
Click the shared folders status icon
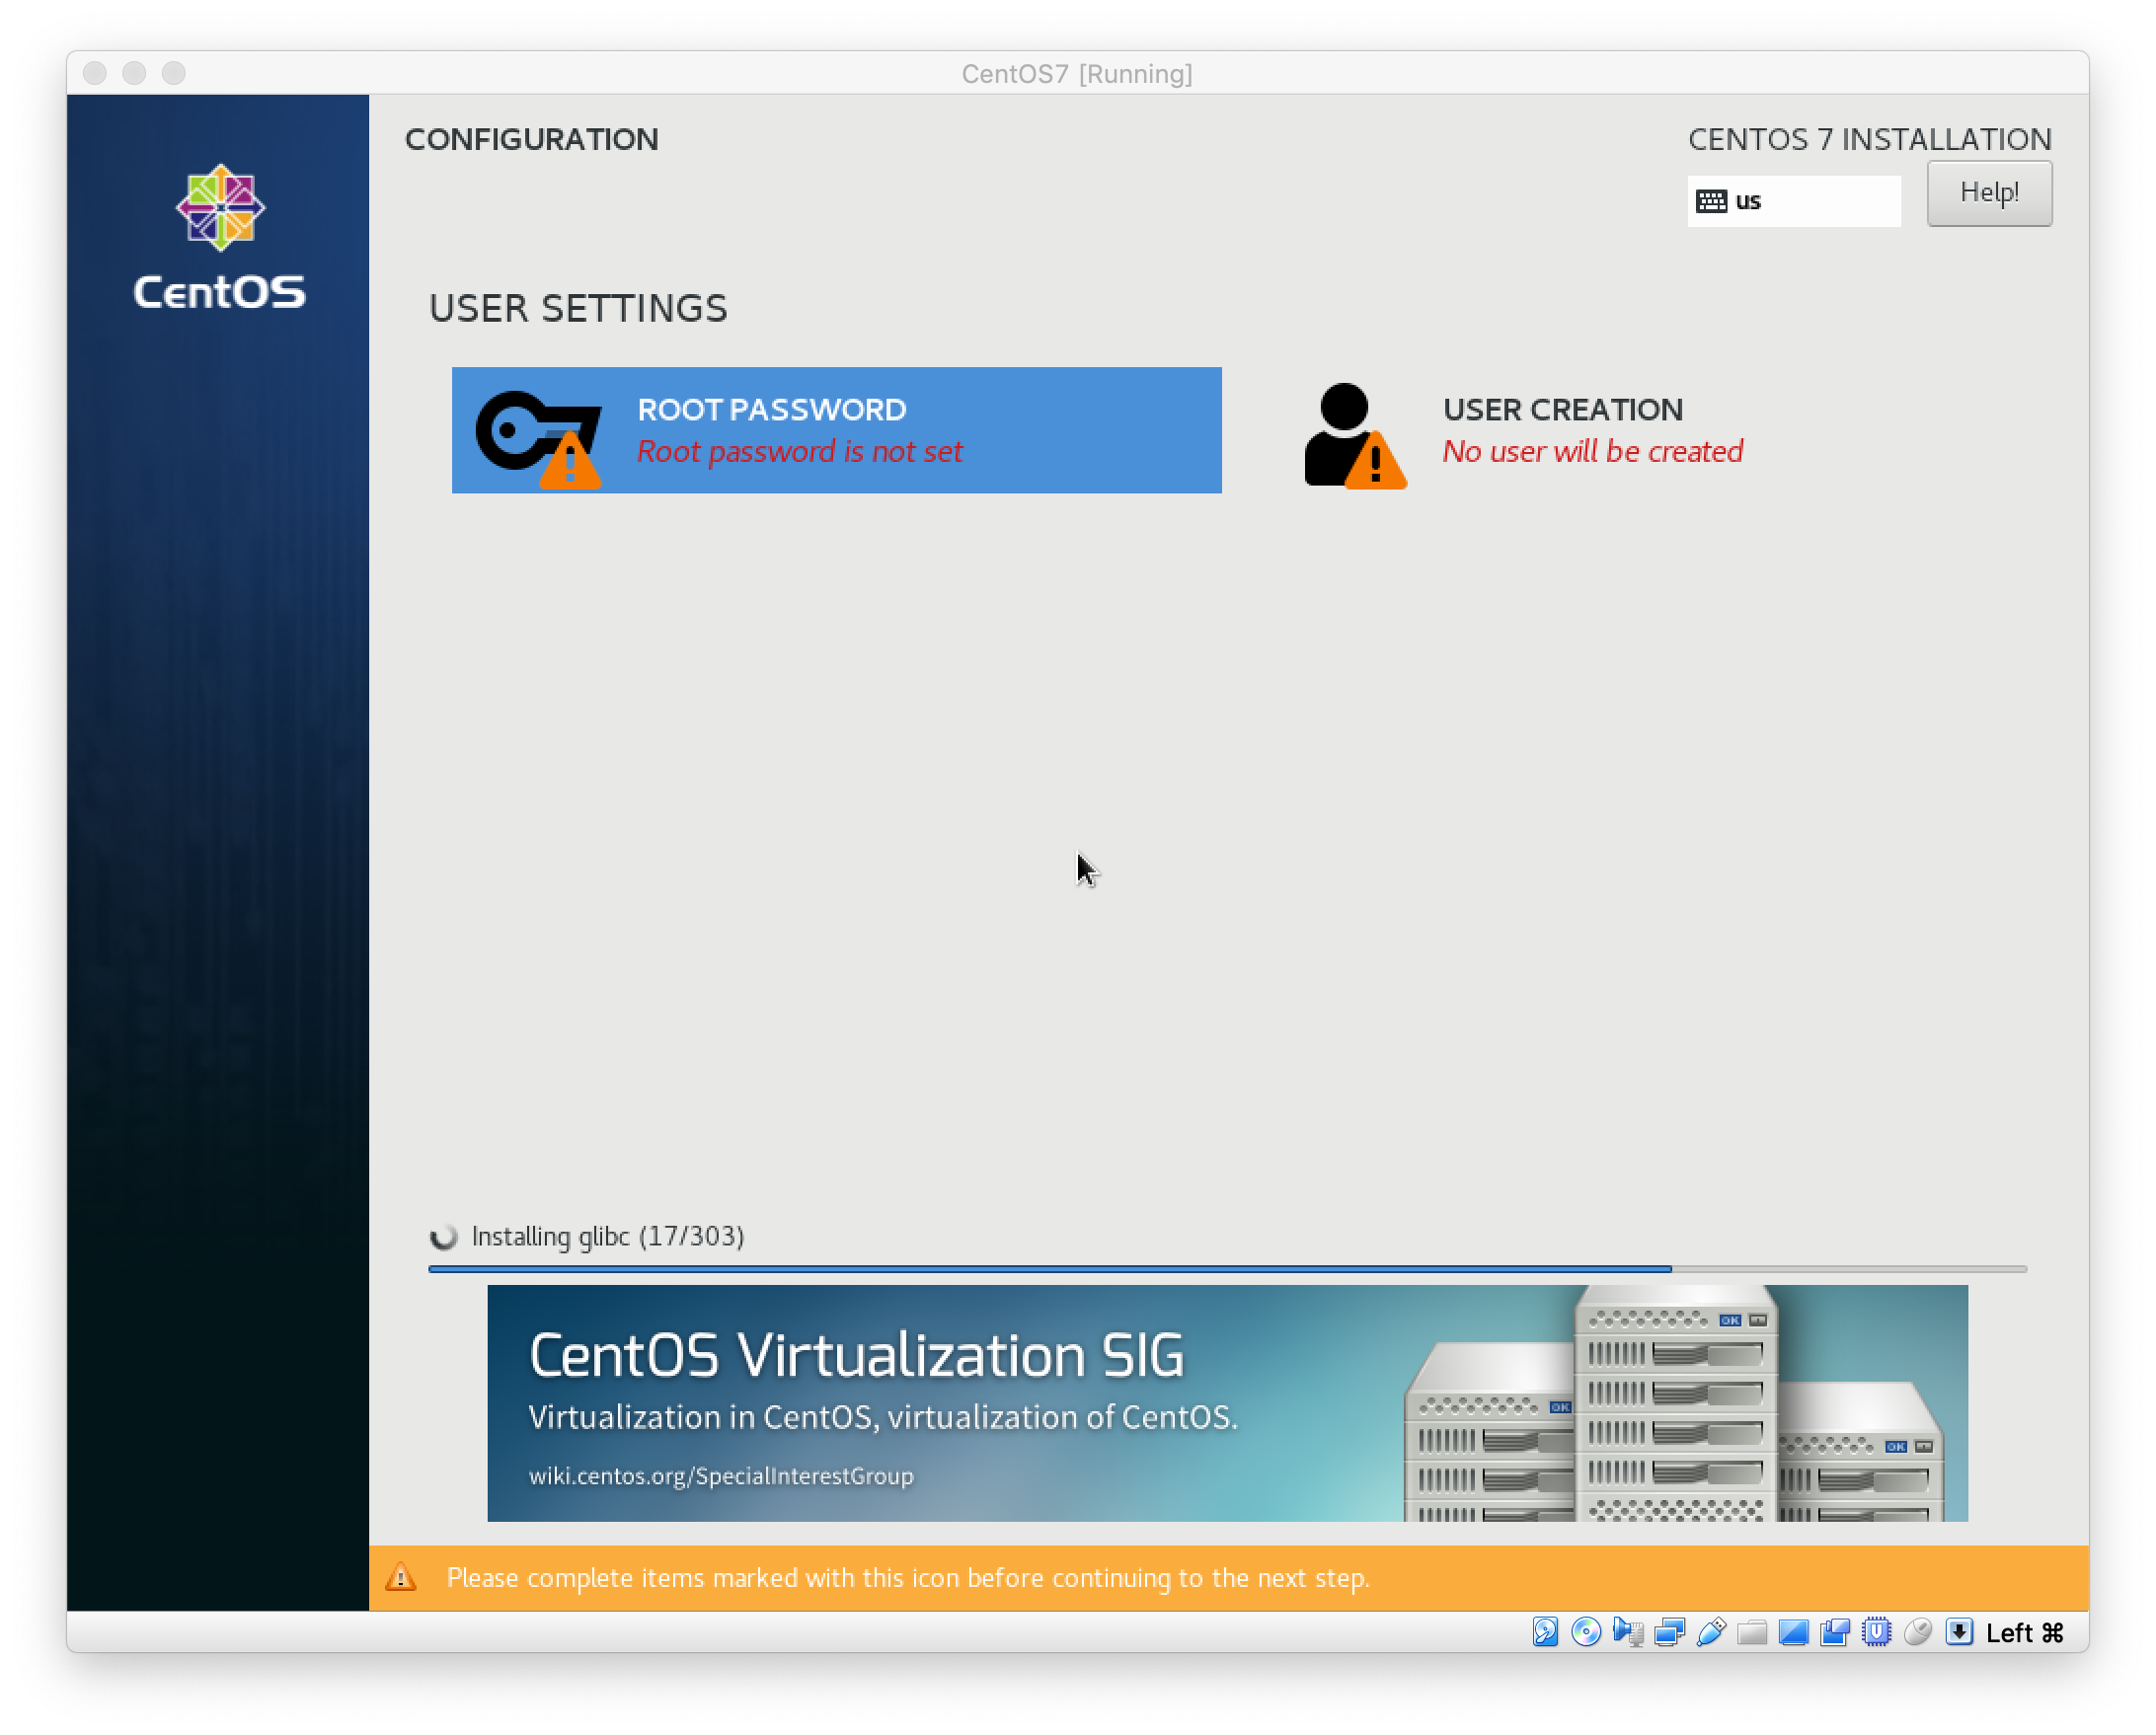click(x=1752, y=1632)
